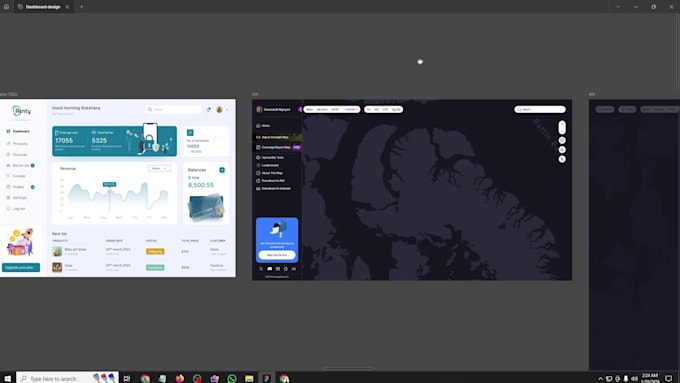Click the No of products card icon

pos(190,133)
